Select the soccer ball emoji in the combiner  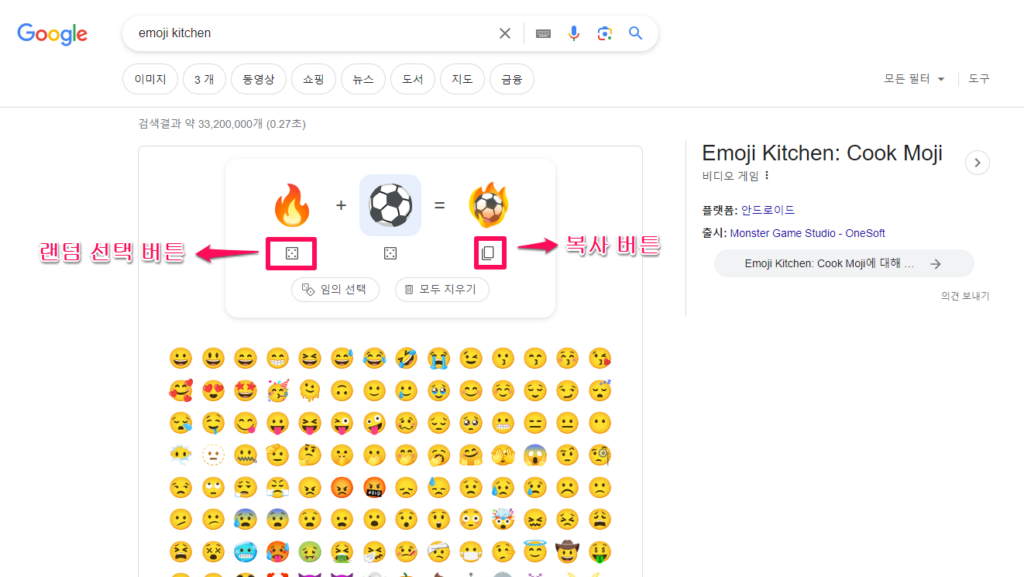390,204
